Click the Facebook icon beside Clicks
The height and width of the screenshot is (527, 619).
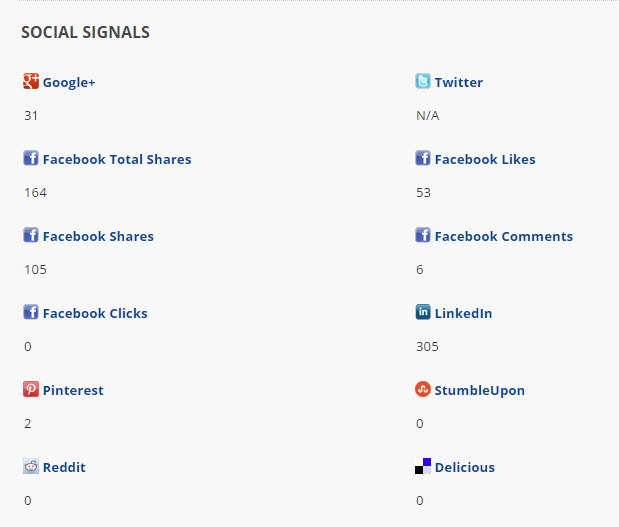pos(31,313)
